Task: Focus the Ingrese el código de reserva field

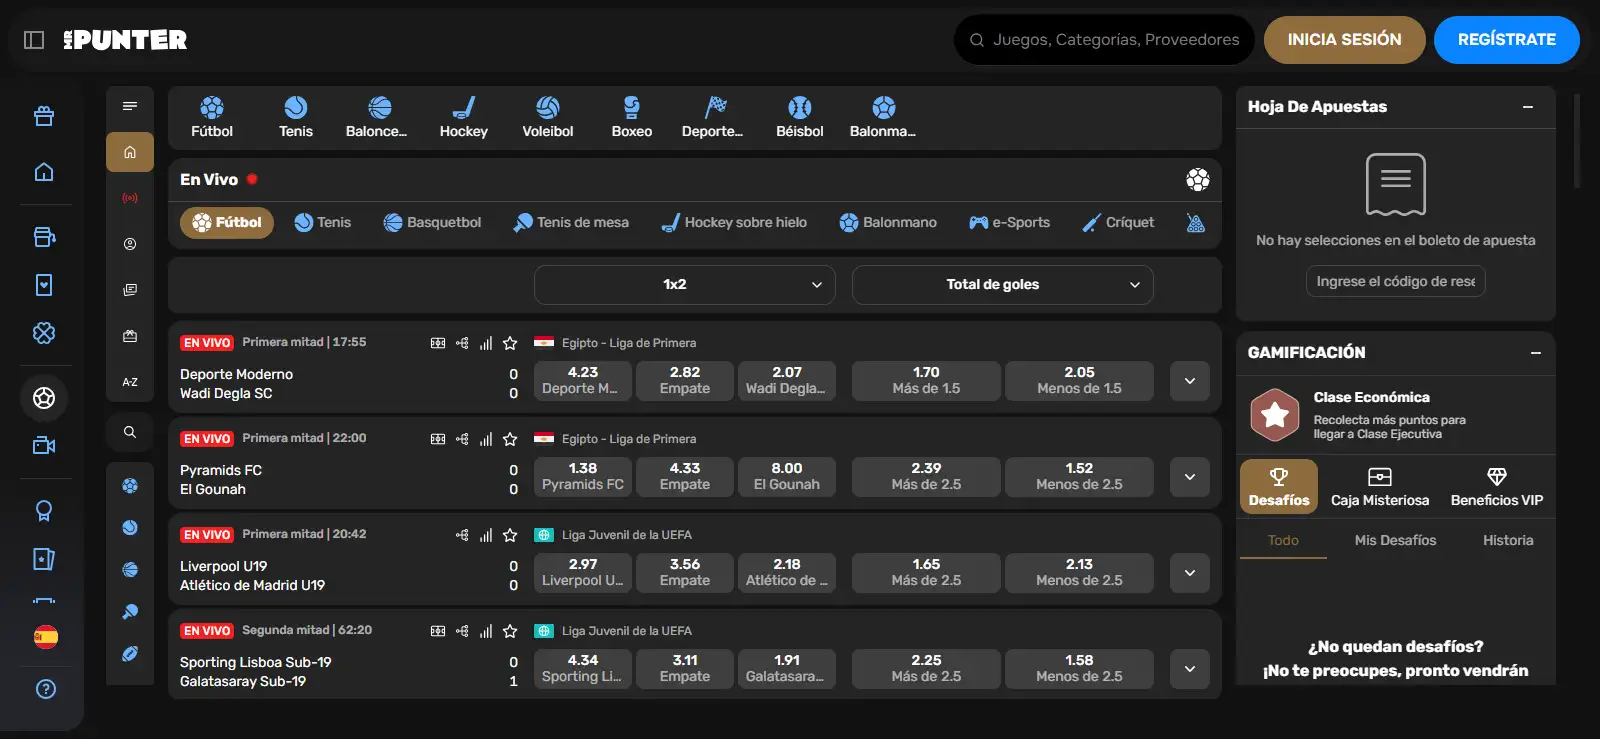Action: pyautogui.click(x=1396, y=282)
